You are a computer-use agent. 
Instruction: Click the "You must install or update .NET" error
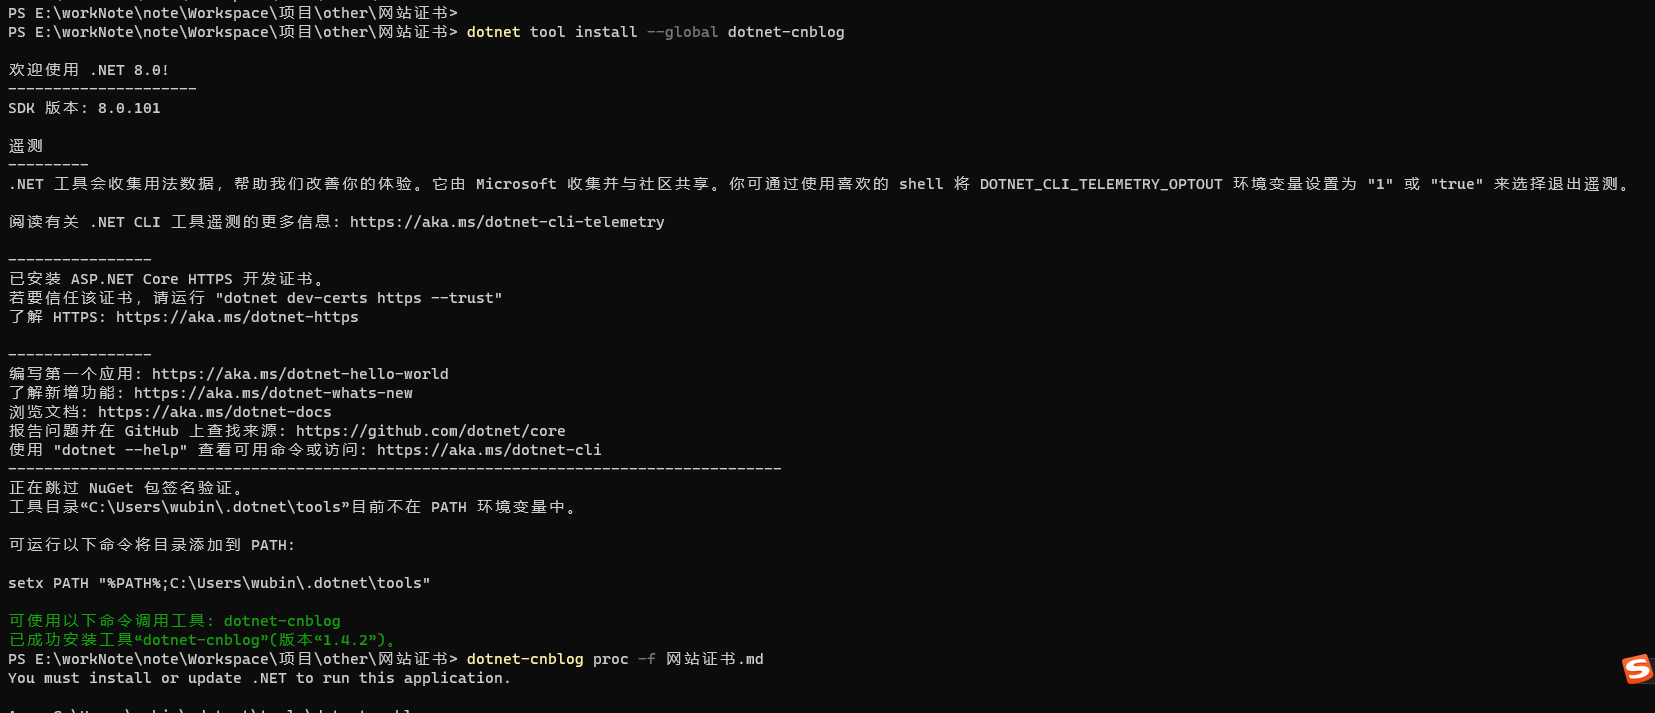pos(259,678)
